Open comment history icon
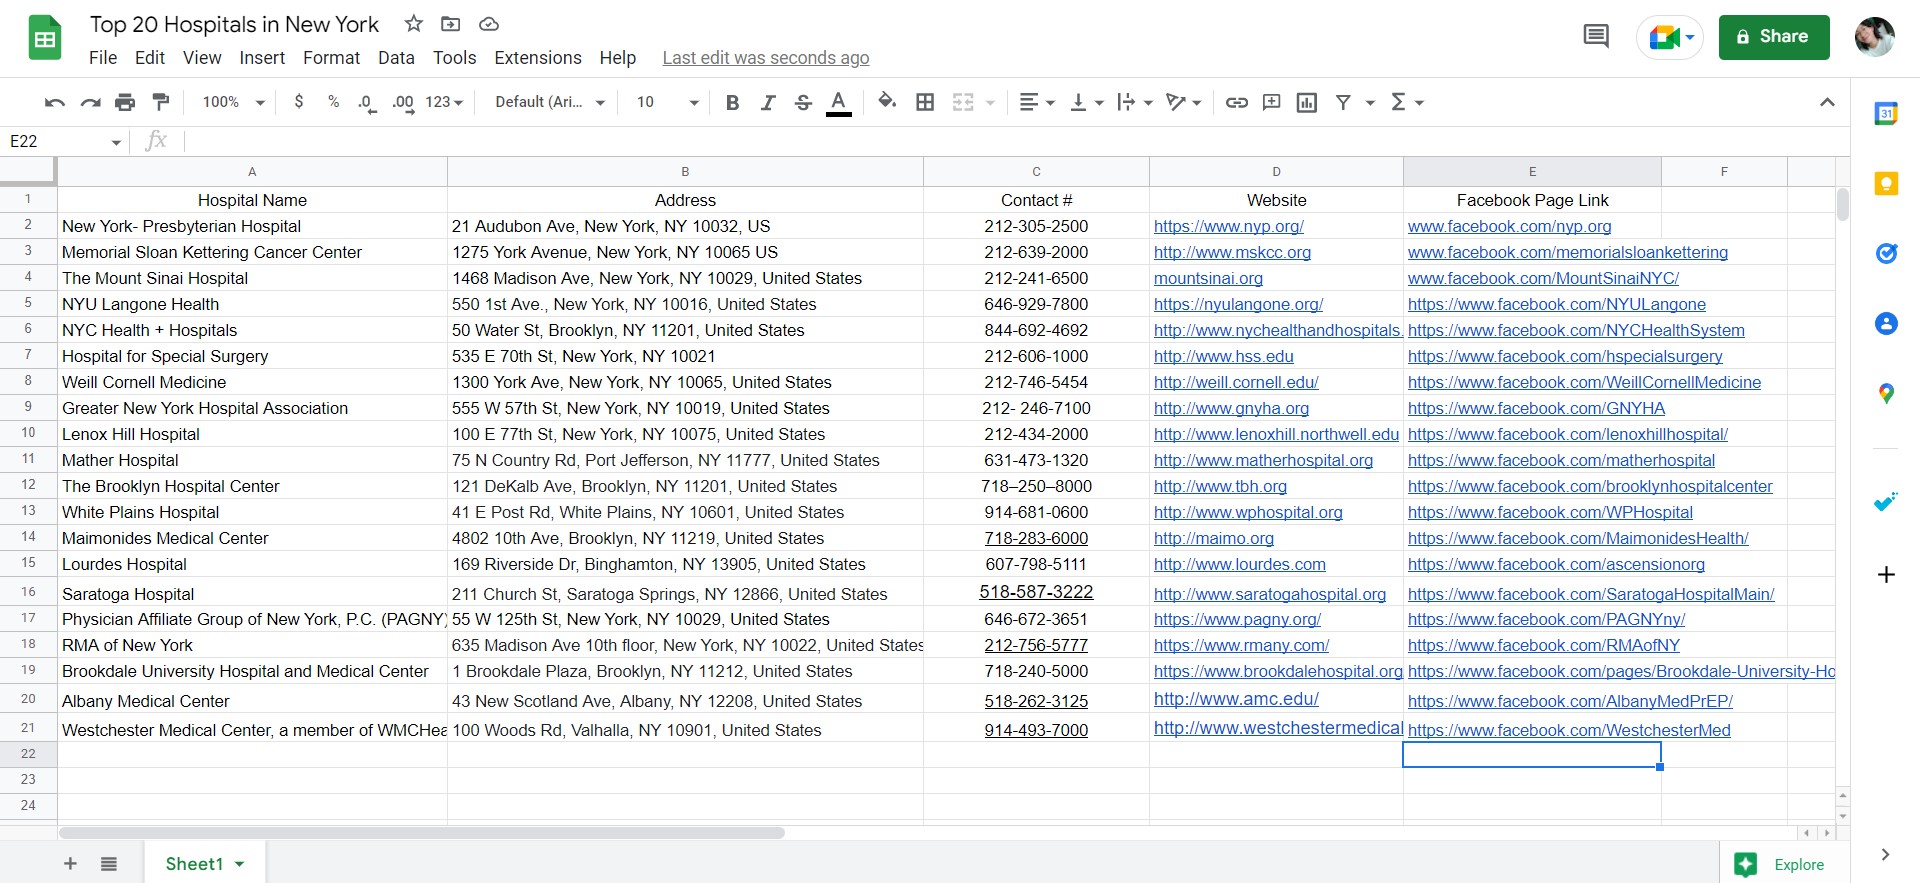This screenshot has height=883, width=1920. click(x=1596, y=37)
